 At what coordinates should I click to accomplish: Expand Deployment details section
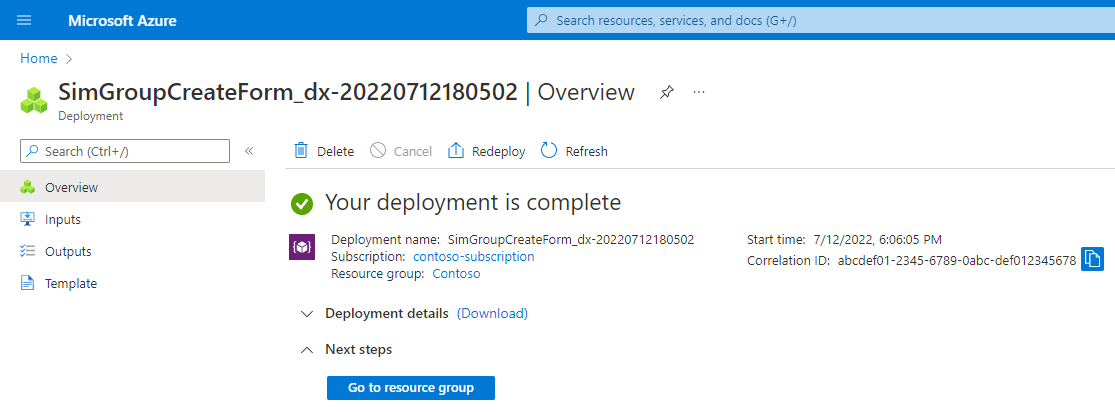[x=306, y=313]
